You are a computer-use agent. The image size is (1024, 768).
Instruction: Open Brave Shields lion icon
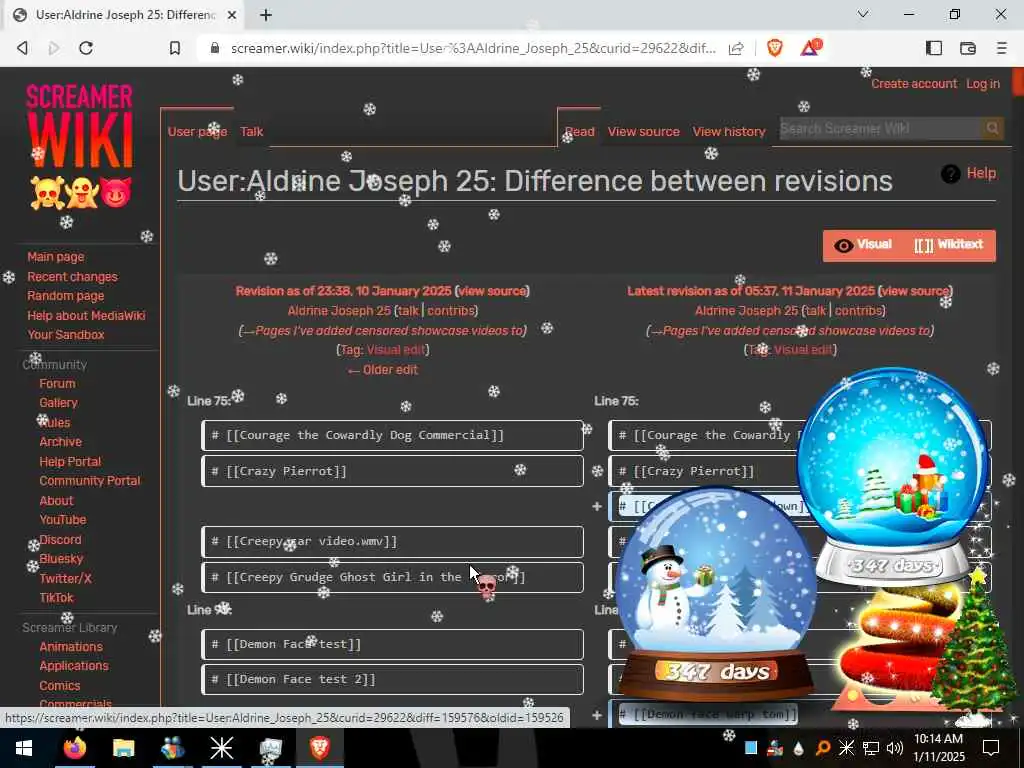tap(775, 48)
